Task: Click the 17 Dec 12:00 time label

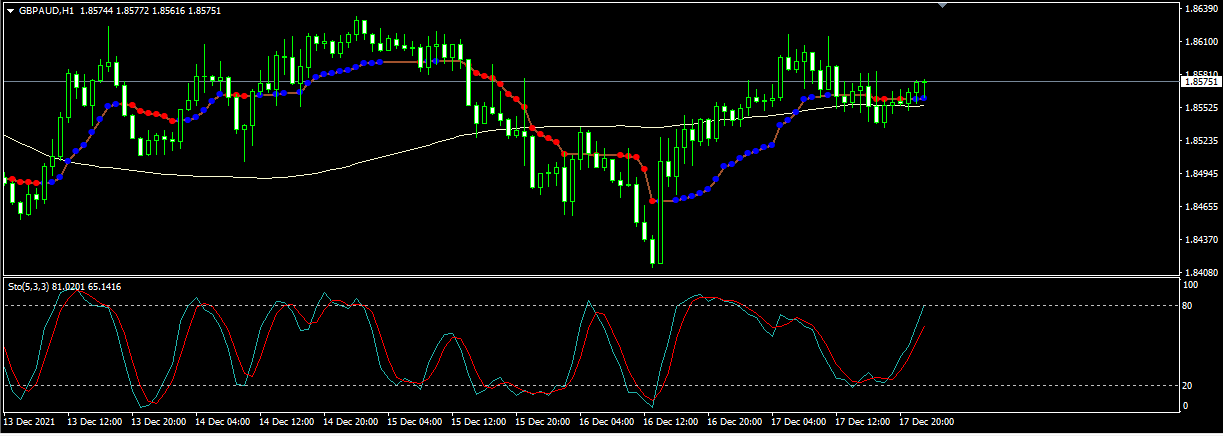Action: point(862,422)
